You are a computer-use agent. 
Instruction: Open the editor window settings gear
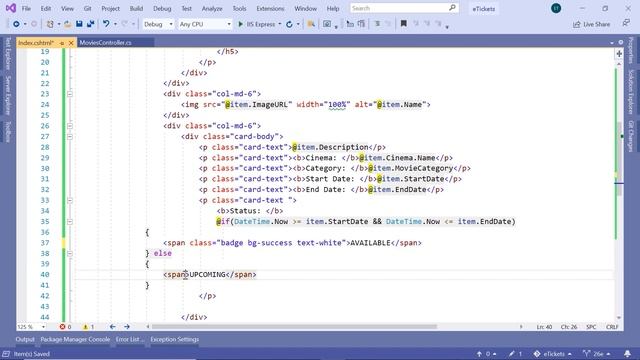[621, 42]
